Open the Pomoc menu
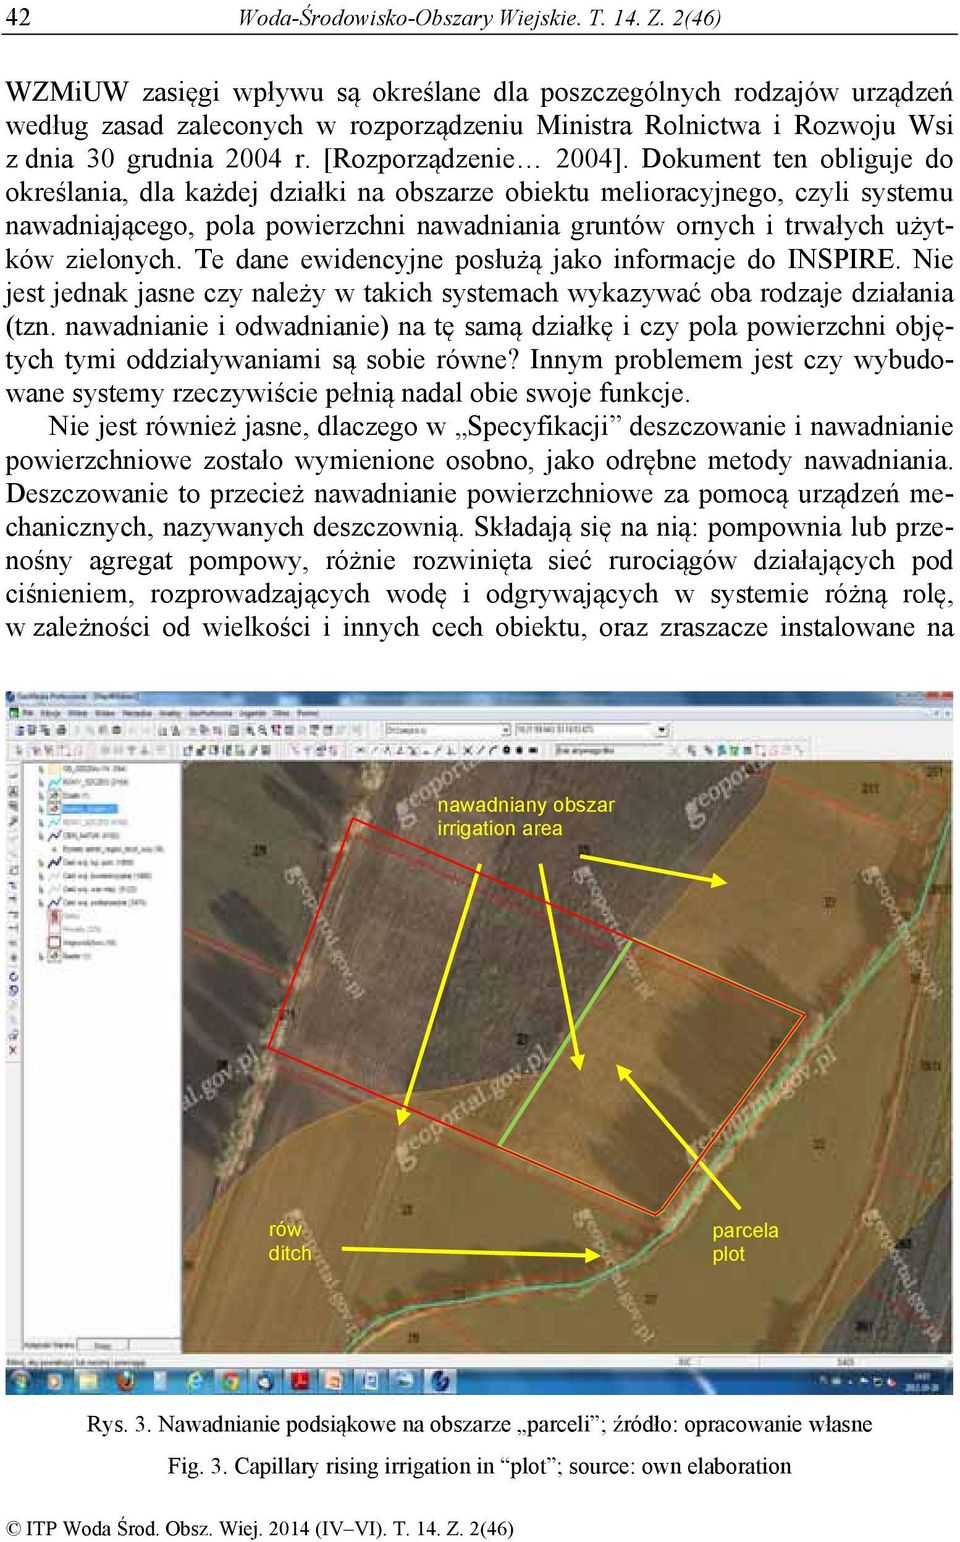The image size is (960, 1542). click(308, 713)
